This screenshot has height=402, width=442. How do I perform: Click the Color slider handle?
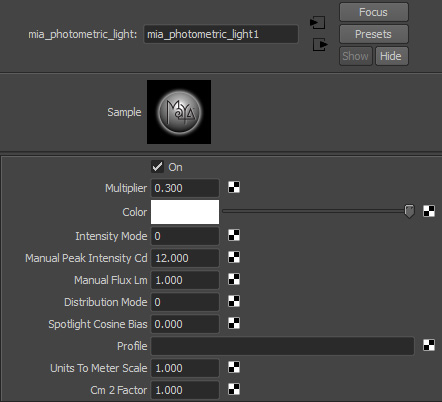[x=409, y=211]
